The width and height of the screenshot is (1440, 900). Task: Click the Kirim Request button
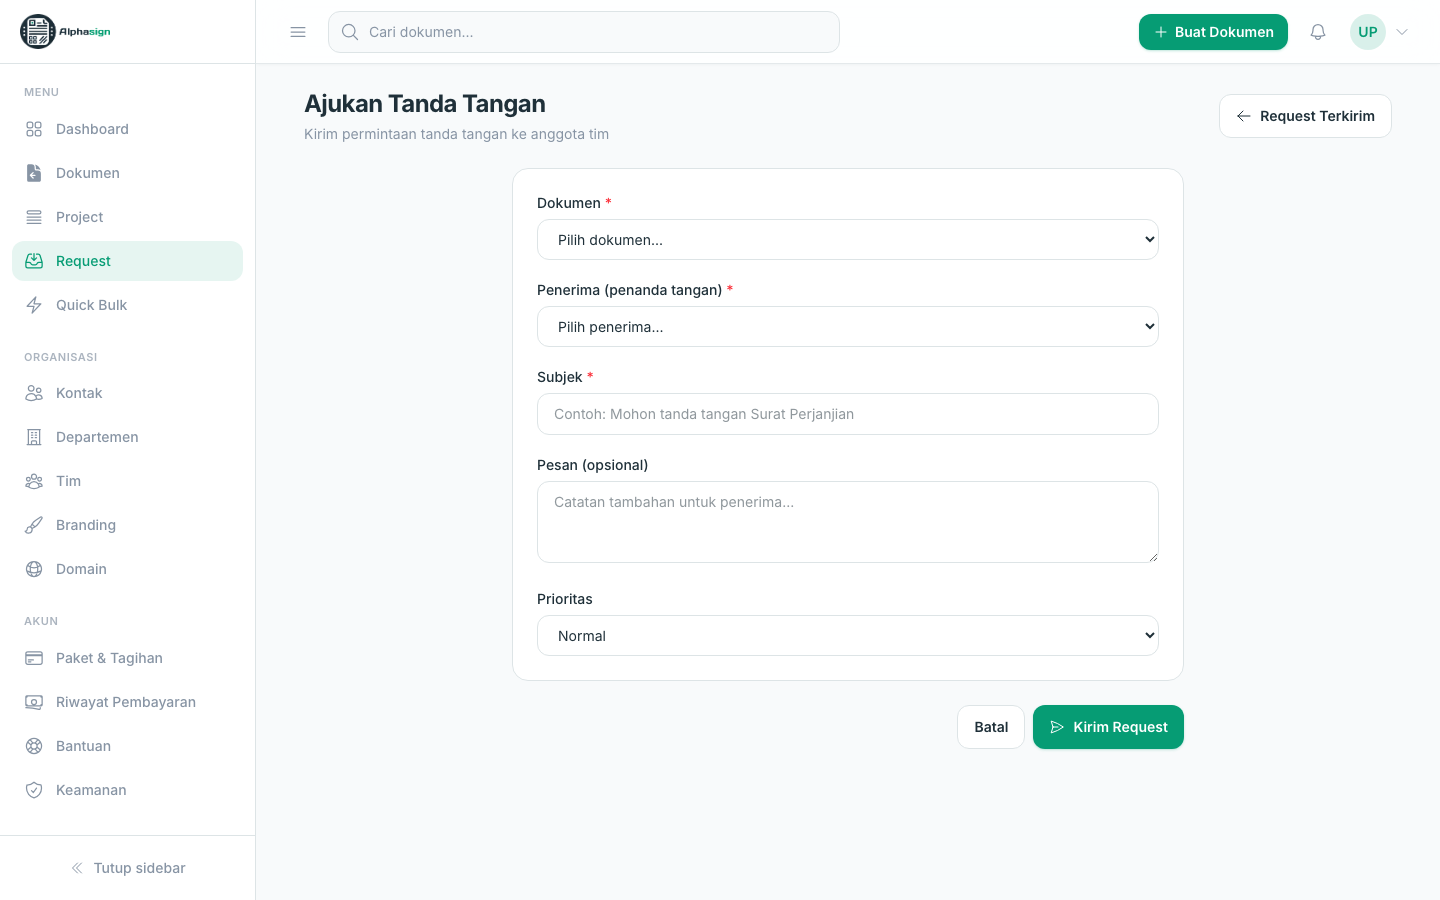click(x=1108, y=727)
